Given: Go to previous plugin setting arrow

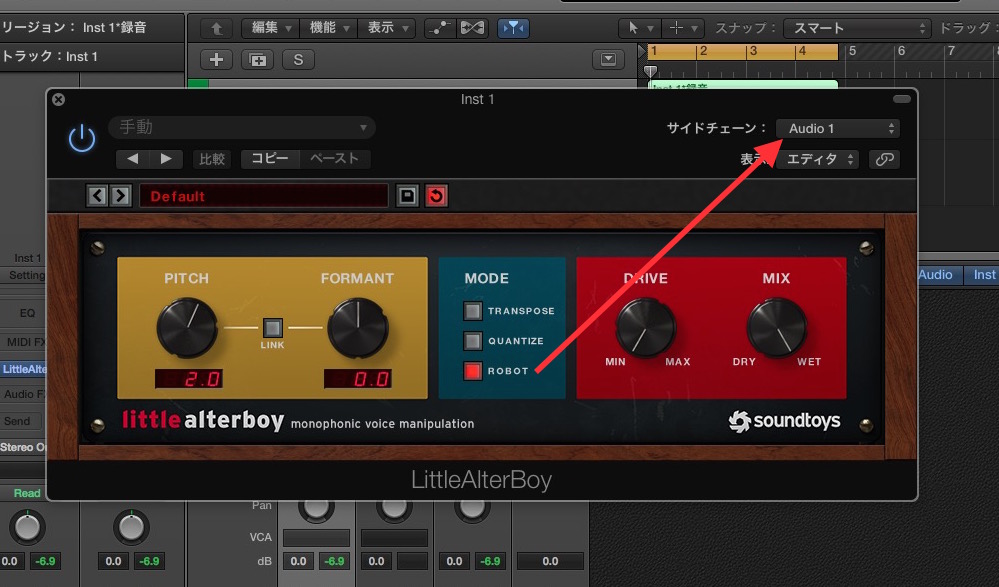Looking at the screenshot, I should tap(133, 159).
